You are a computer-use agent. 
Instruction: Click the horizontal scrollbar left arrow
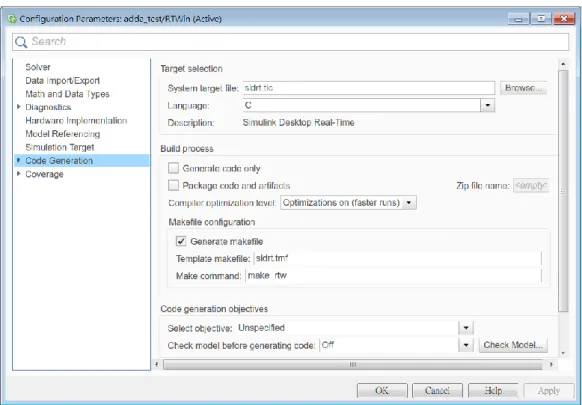coord(157,365)
